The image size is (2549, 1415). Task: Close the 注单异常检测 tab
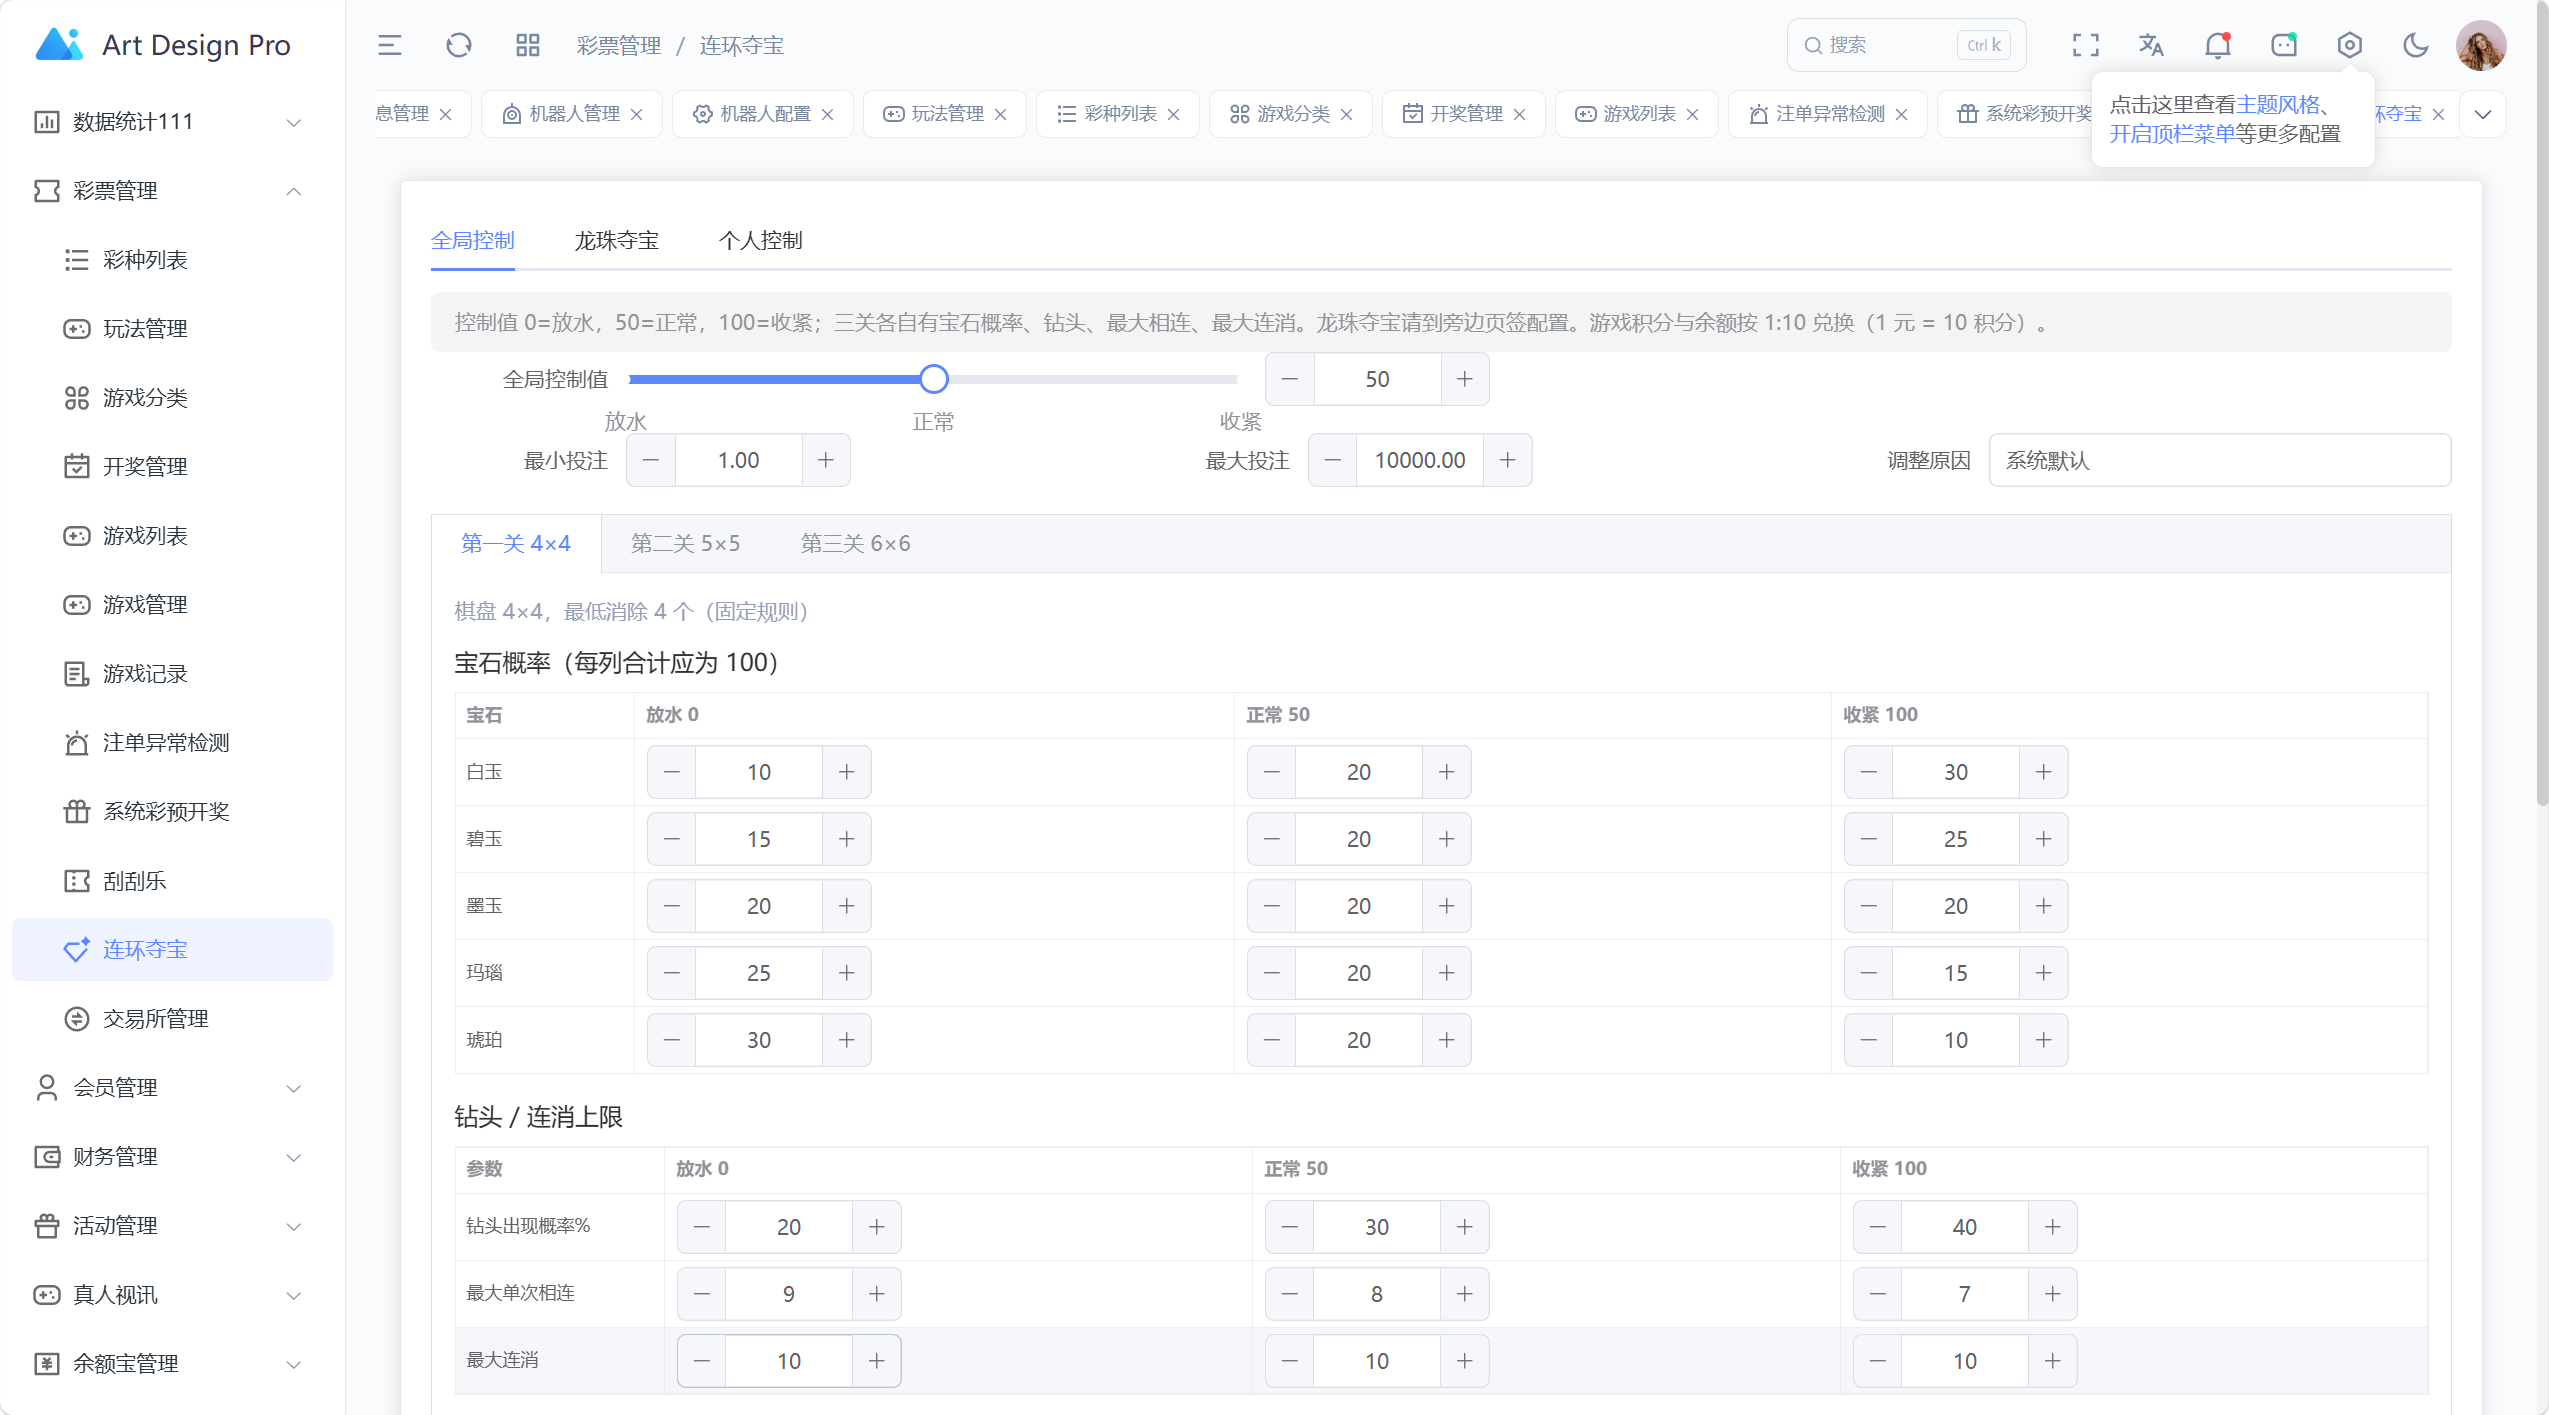1901,114
